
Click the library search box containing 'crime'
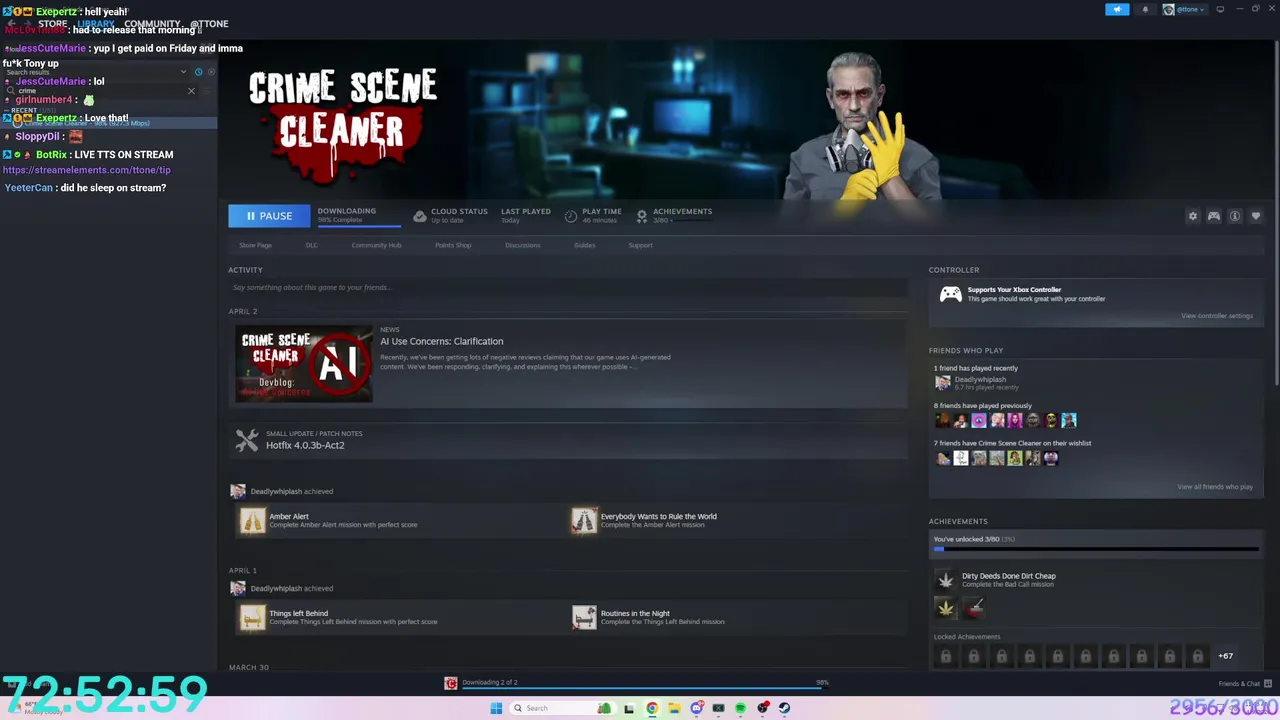tap(100, 91)
